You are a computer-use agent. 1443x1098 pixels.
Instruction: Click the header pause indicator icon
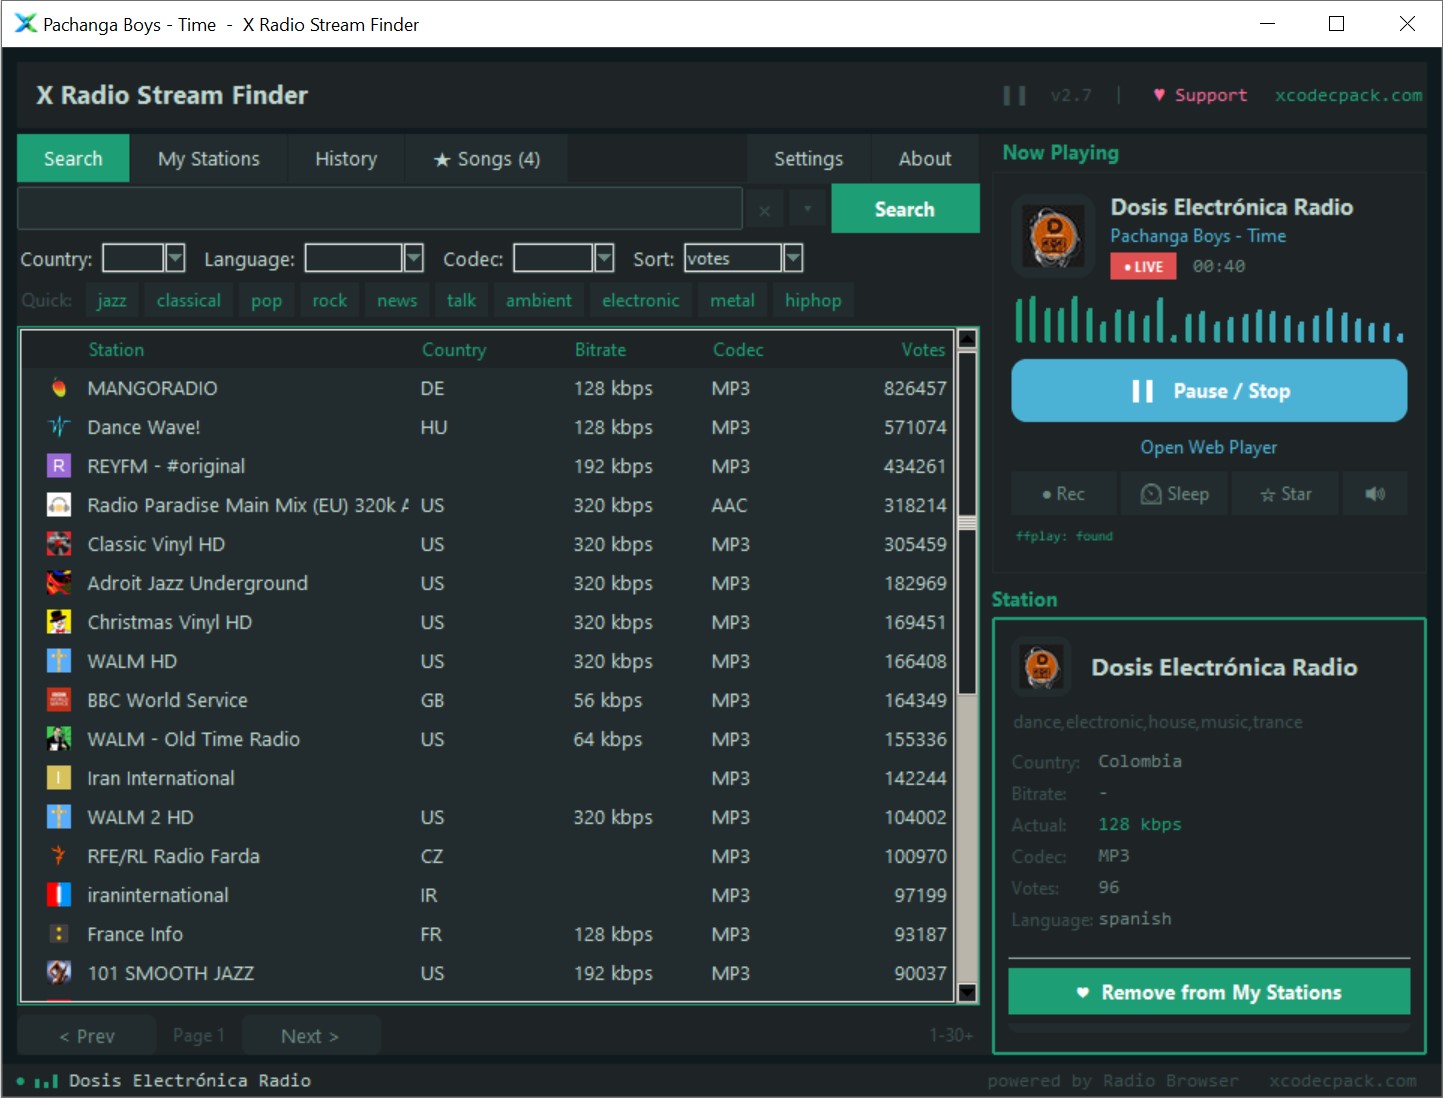coord(1014,95)
